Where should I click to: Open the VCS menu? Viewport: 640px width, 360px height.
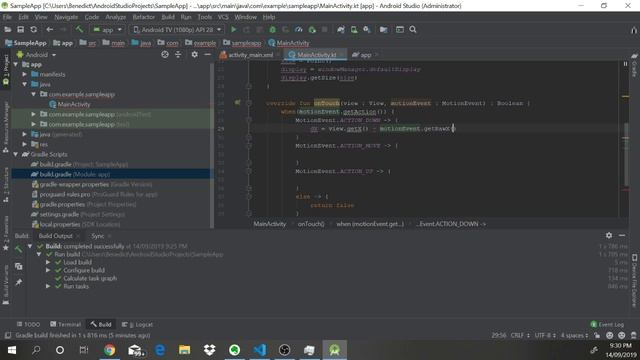[x=223, y=17]
